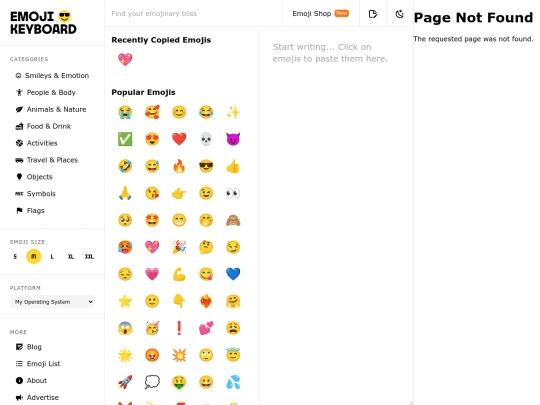Image resolution: width=540 pixels, height=405 pixels.
Task: Choose the pink growing heart emoji
Action: [x=152, y=274]
